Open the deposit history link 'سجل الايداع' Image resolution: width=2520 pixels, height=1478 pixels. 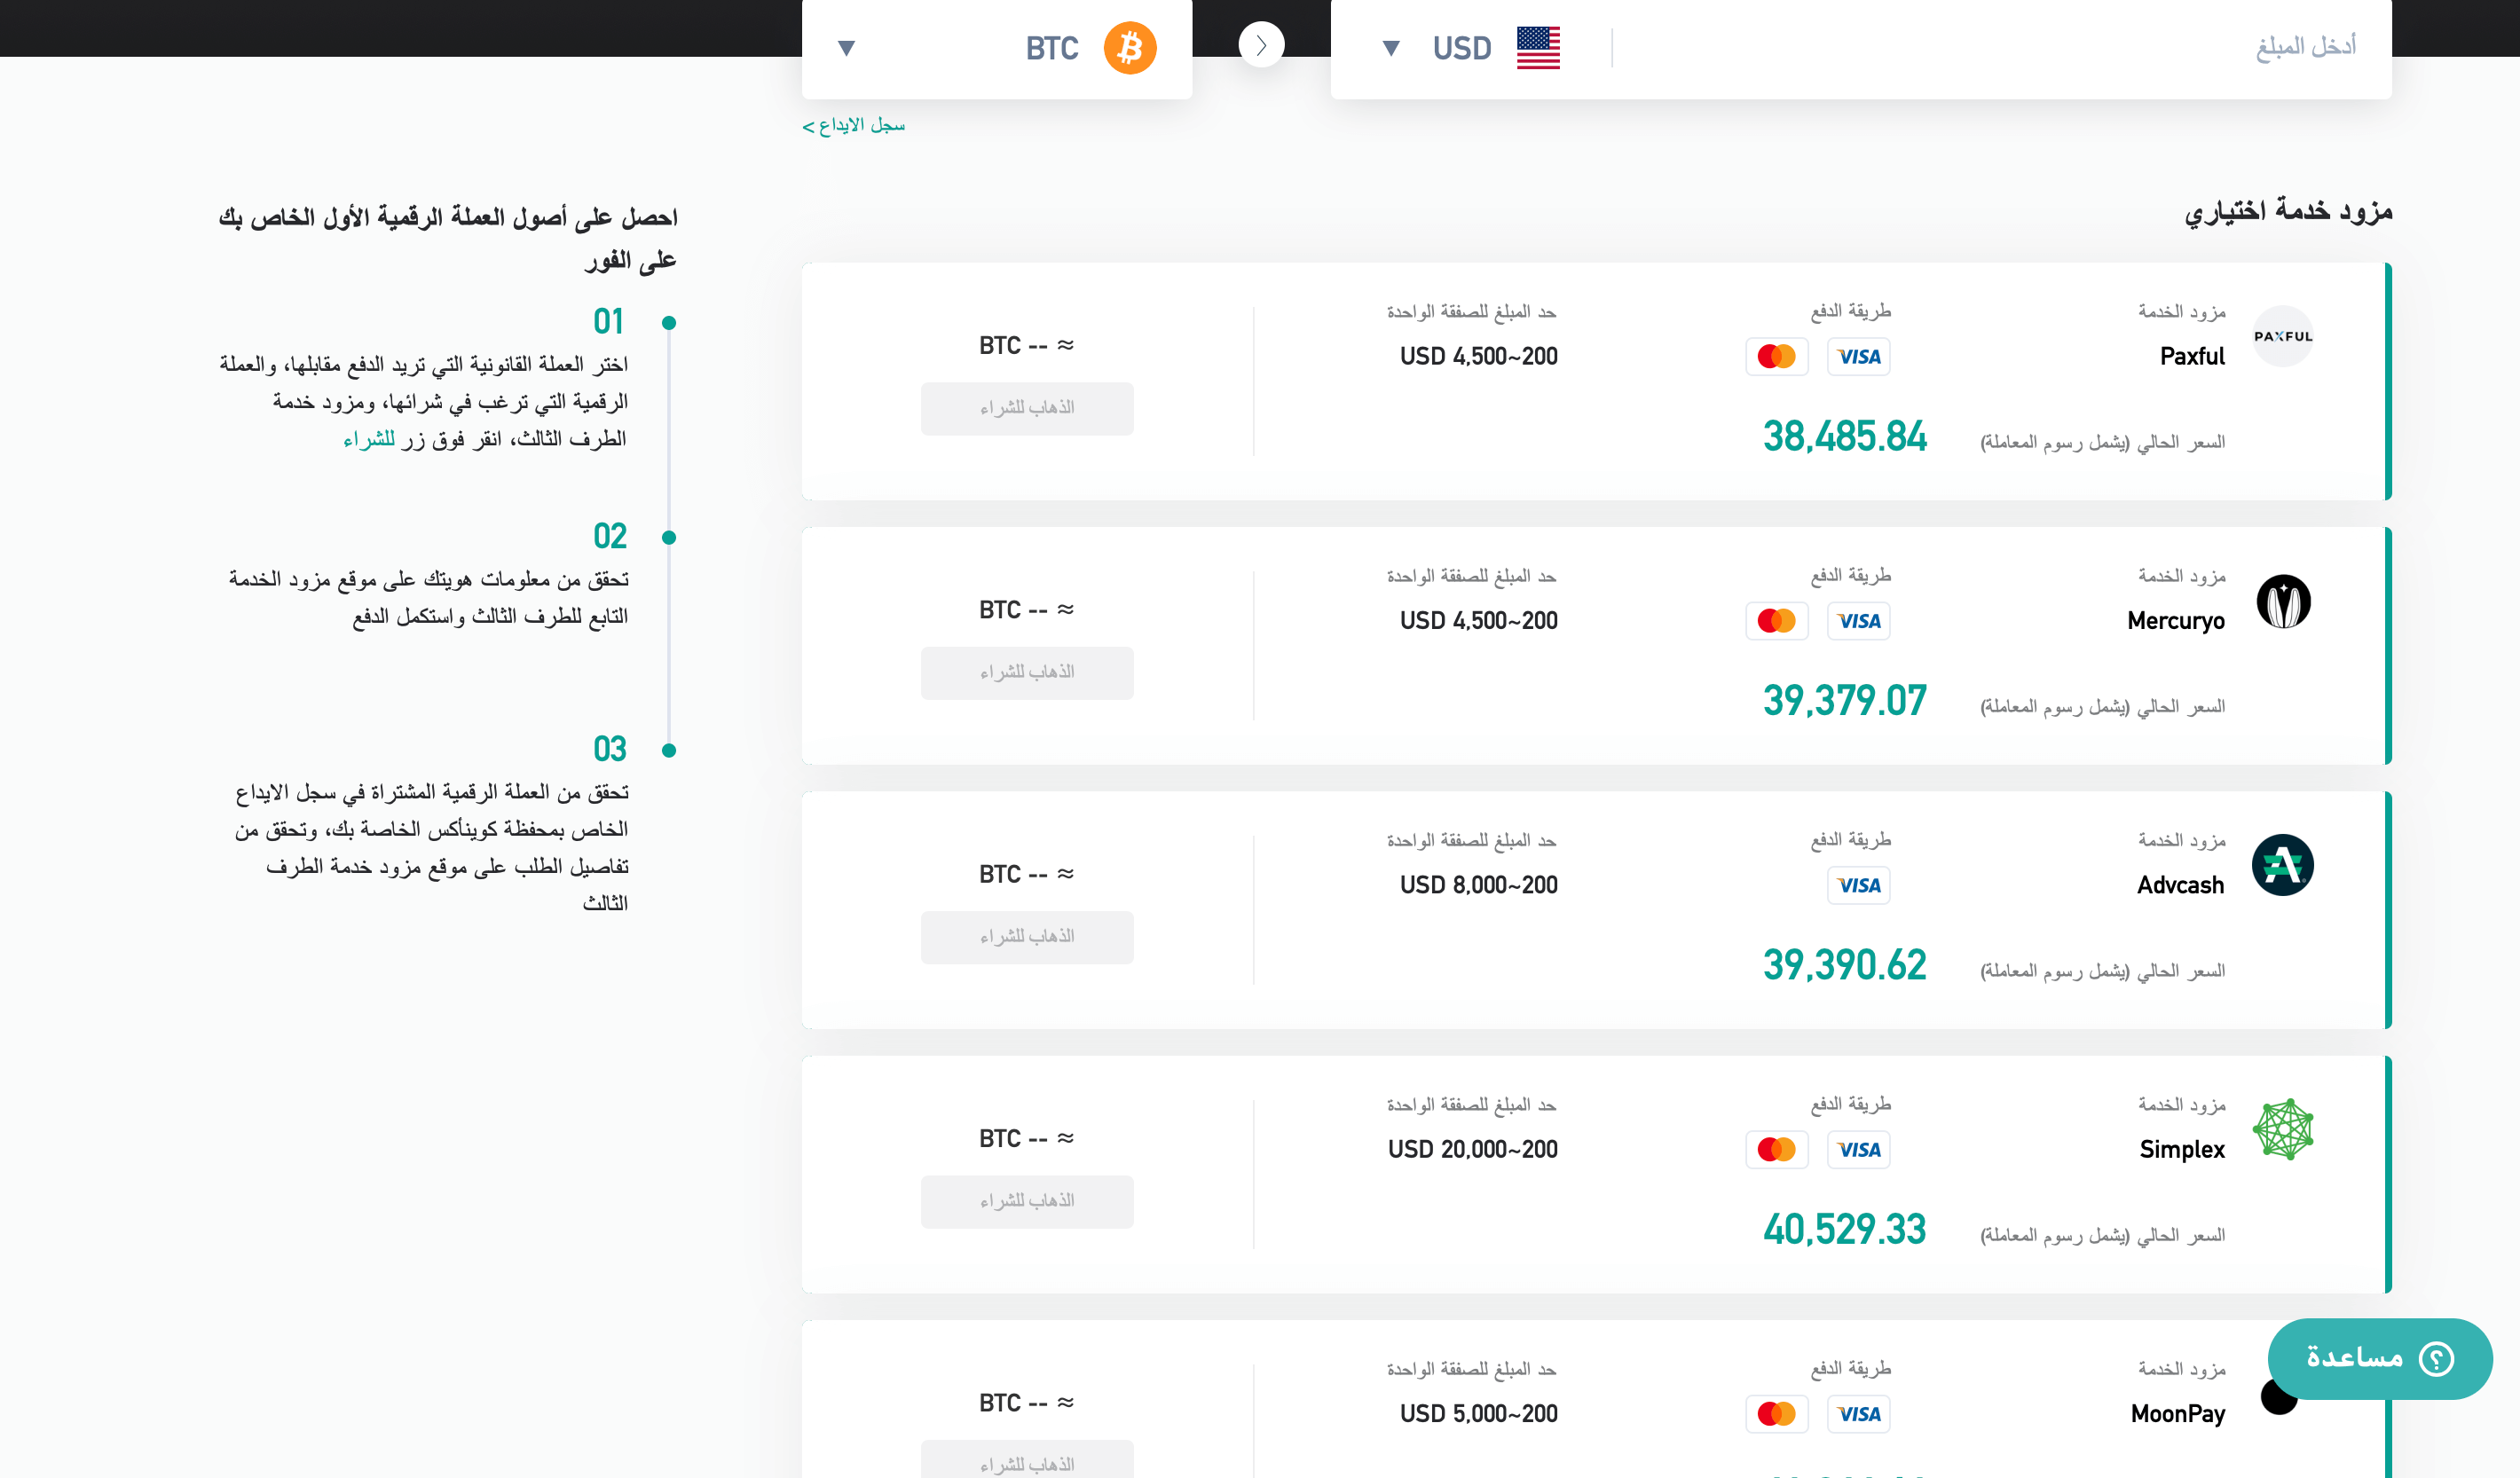point(853,125)
